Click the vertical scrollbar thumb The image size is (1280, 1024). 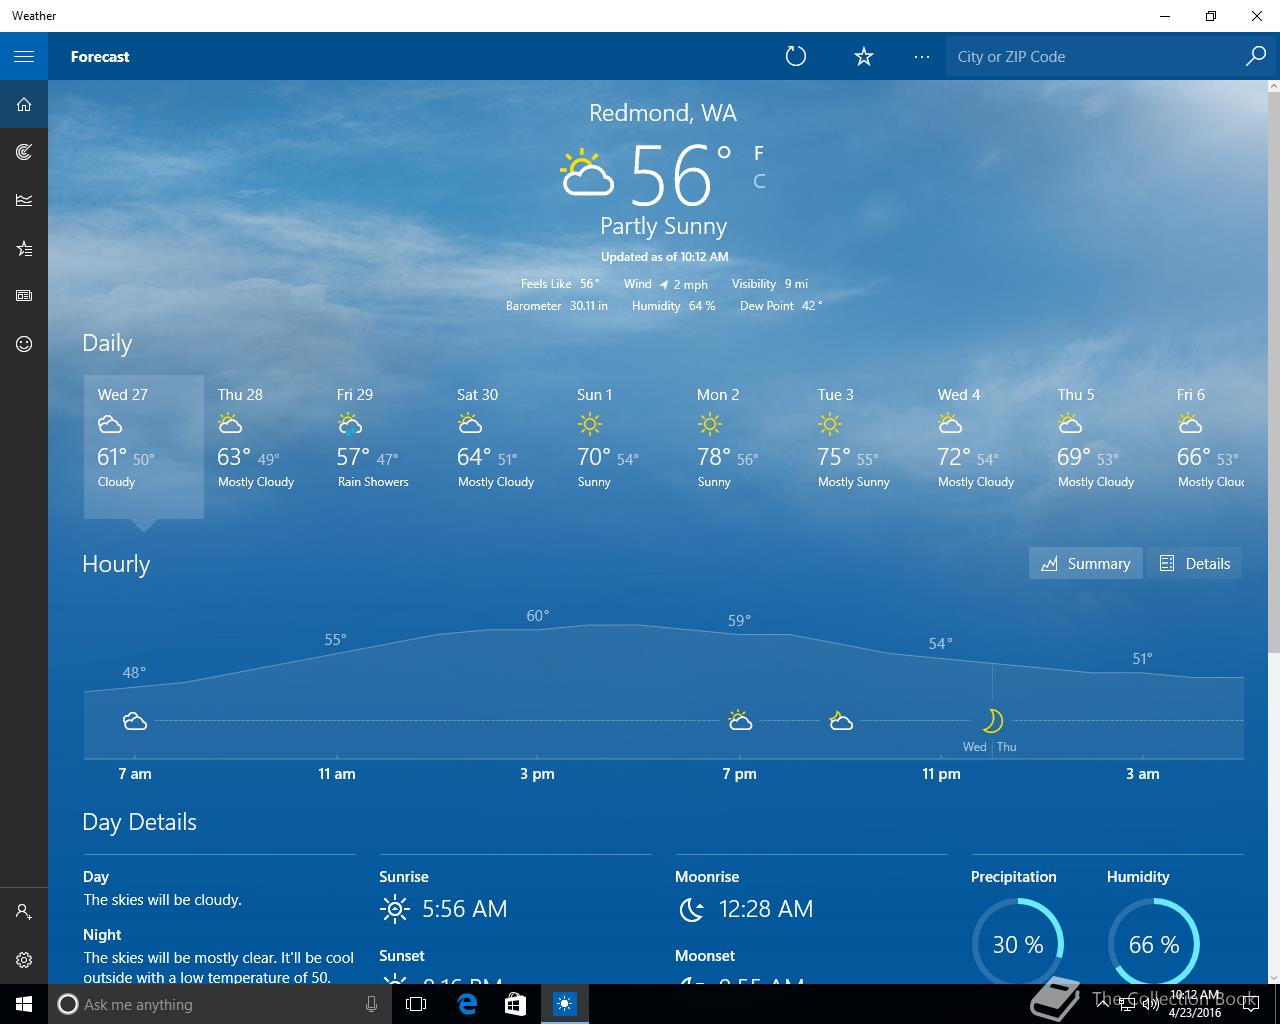1273,373
